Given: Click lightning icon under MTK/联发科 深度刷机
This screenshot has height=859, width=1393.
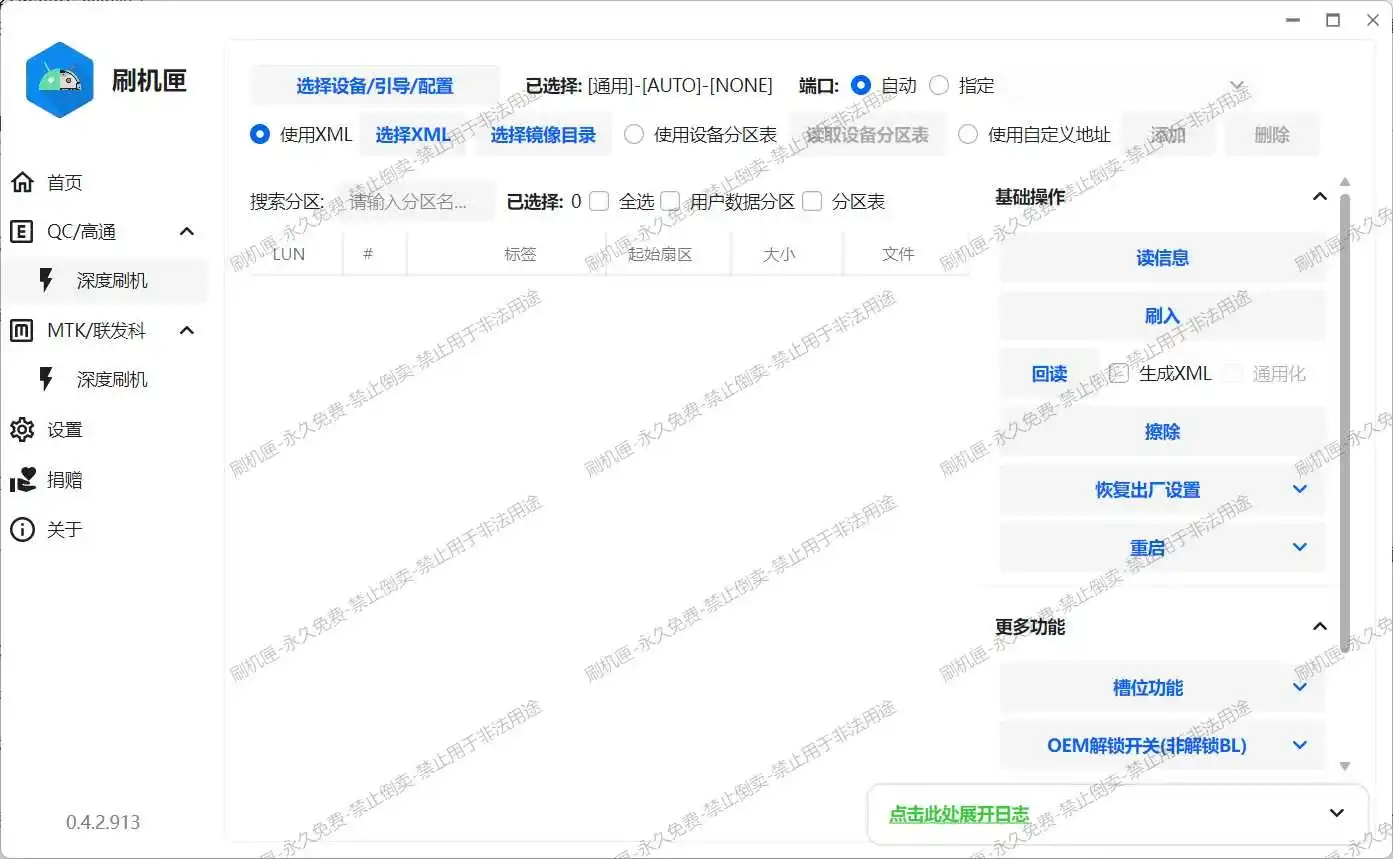Looking at the screenshot, I should click(x=46, y=380).
